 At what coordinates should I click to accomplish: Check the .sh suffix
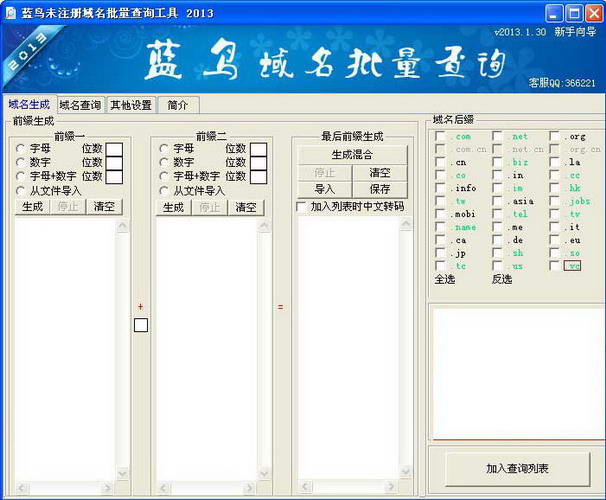point(497,253)
